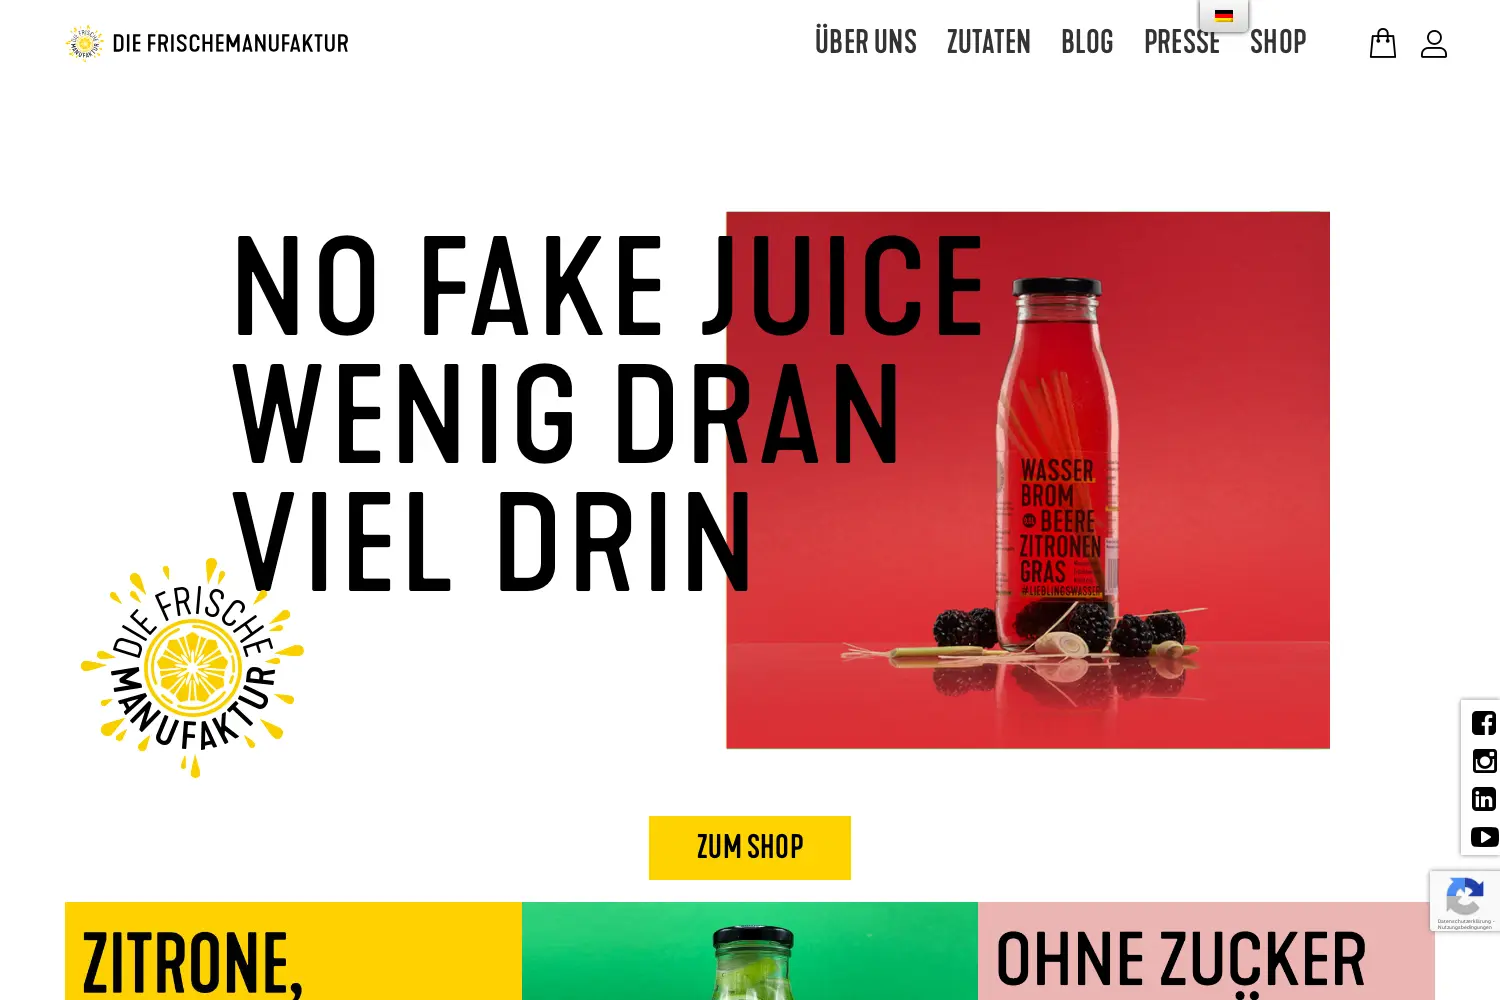This screenshot has width=1500, height=1000.
Task: Click the large round lemon Manufaktur logo
Action: click(x=192, y=668)
